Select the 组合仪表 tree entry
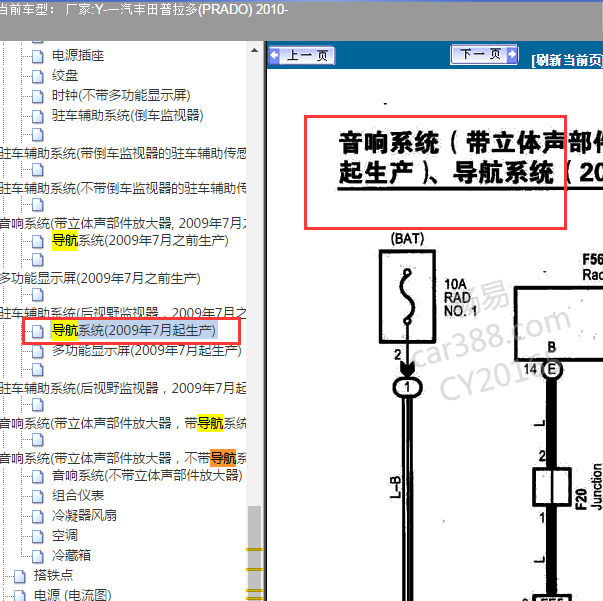 click(x=78, y=496)
